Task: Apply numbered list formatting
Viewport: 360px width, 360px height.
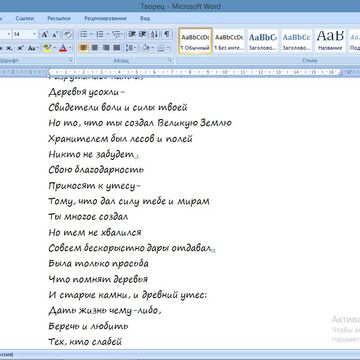Action: 100,34
